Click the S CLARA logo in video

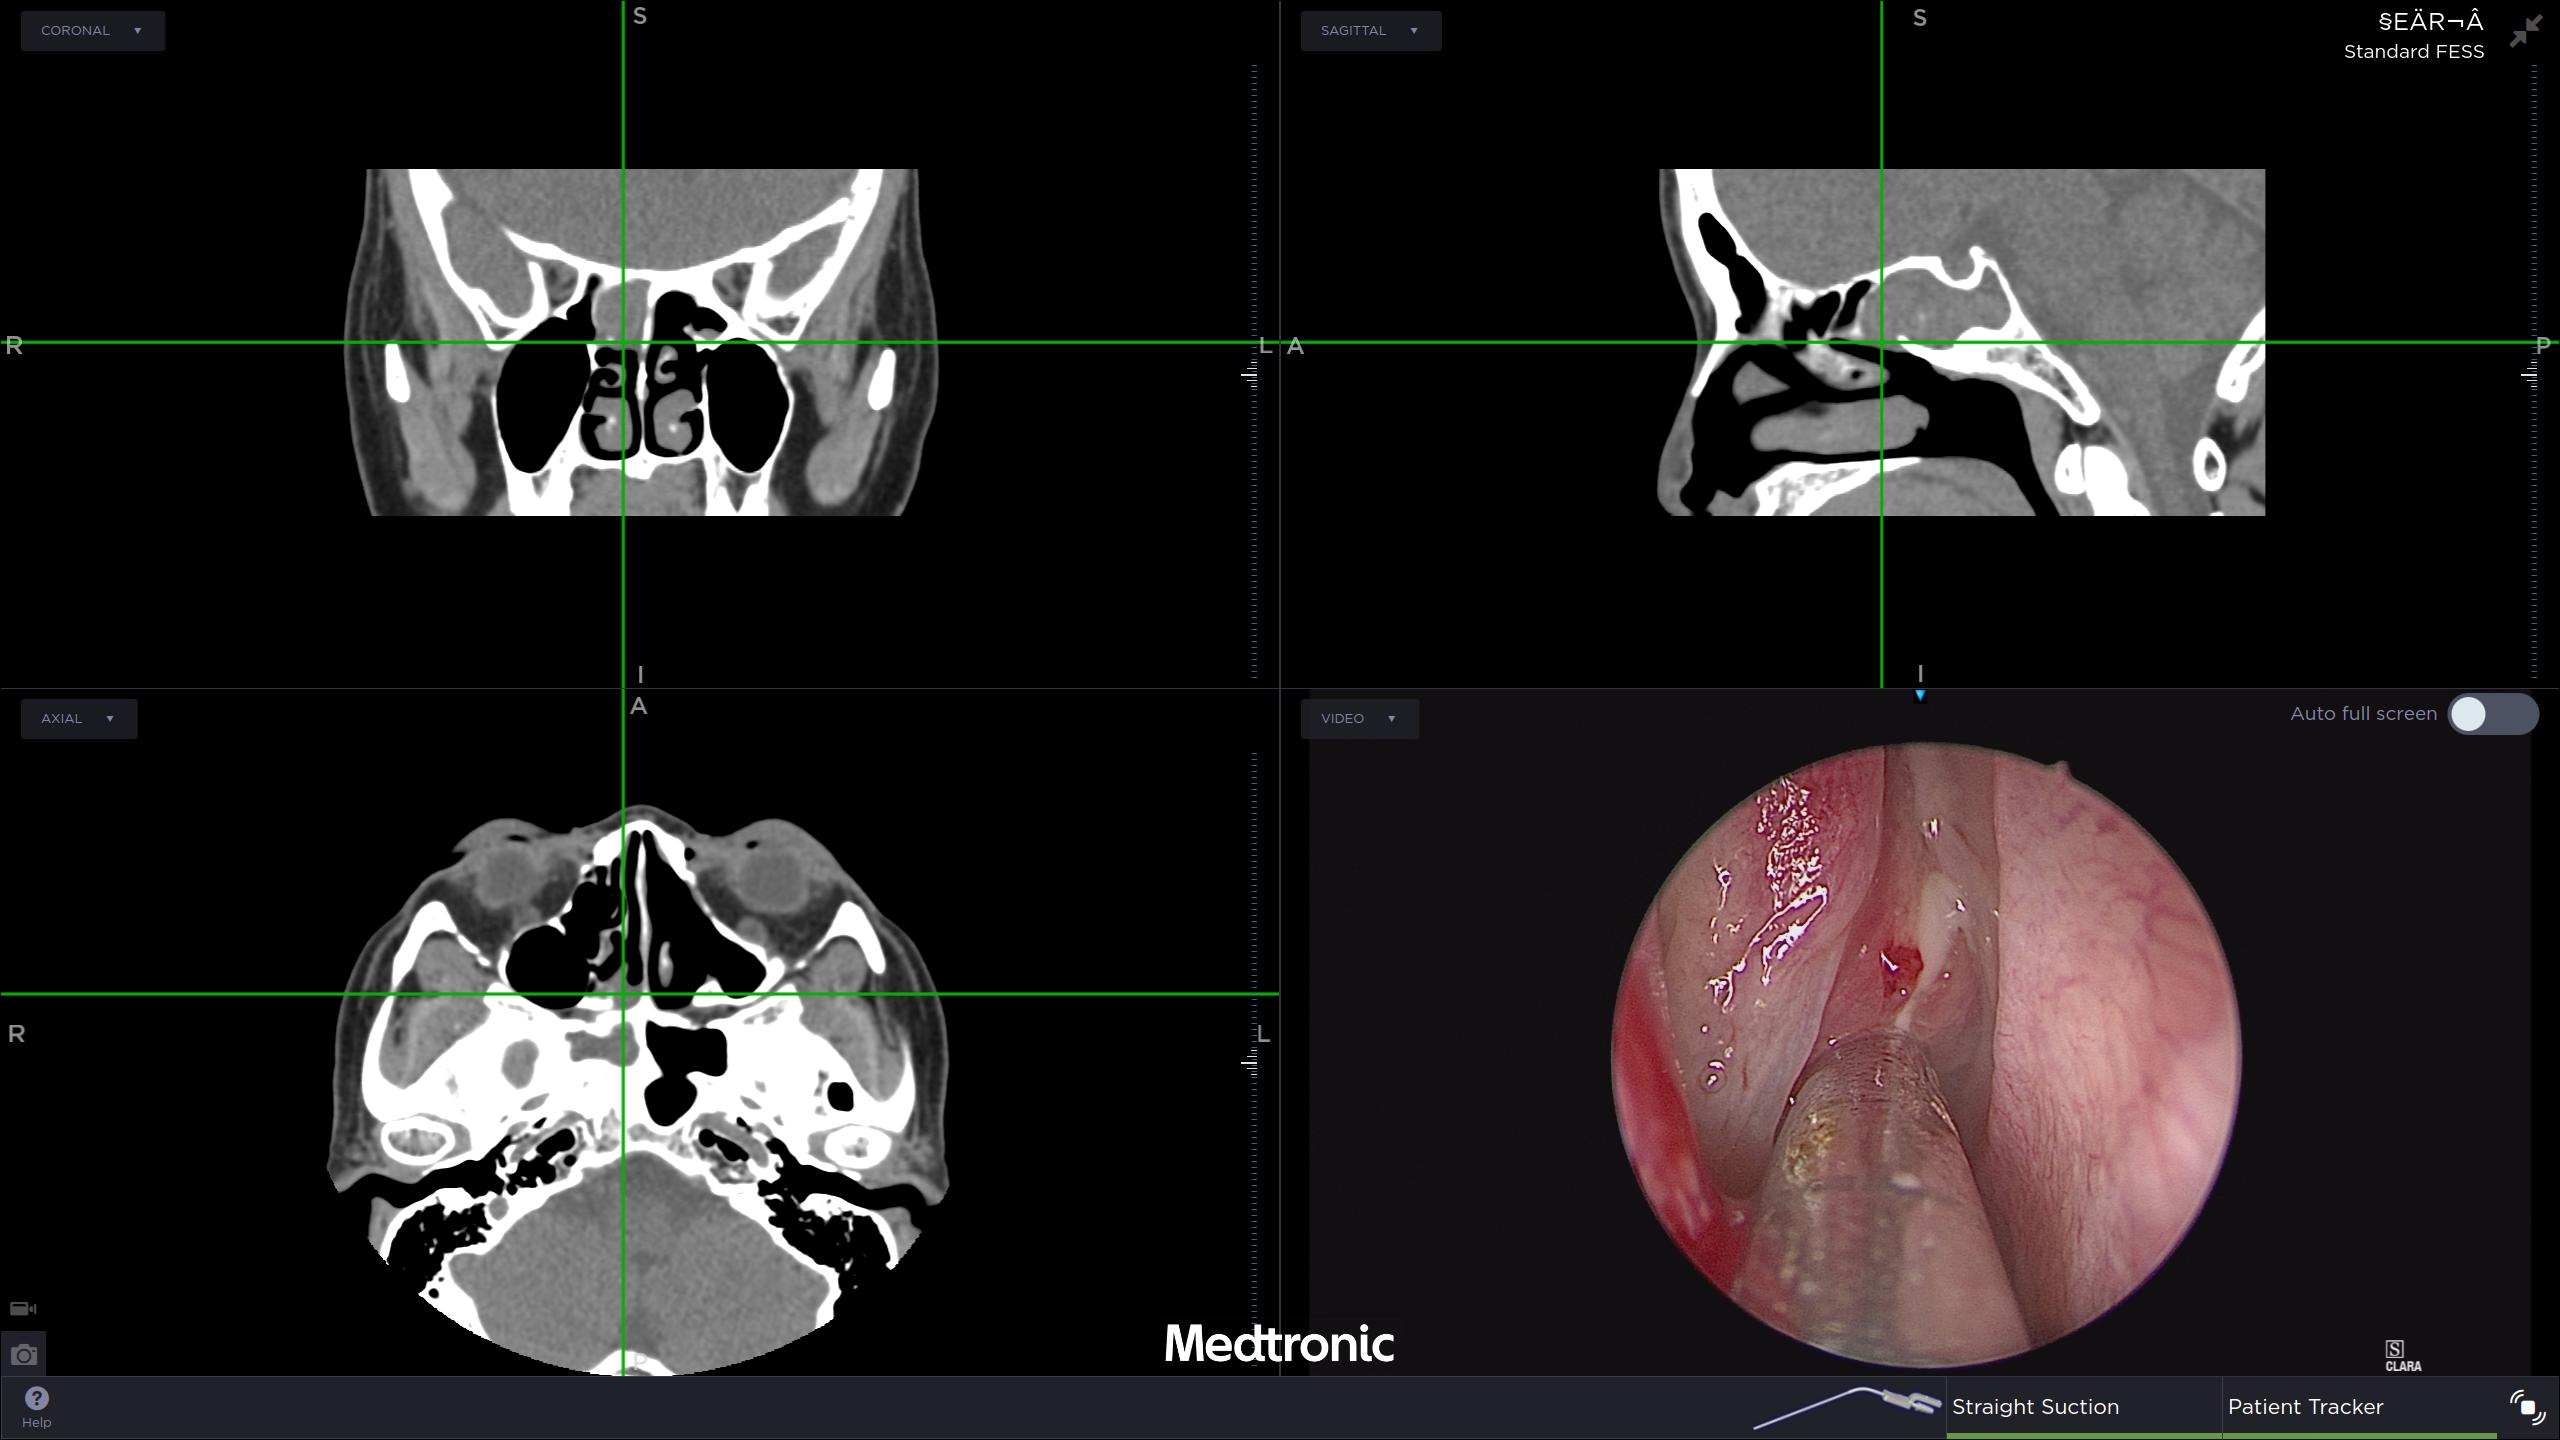pyautogui.click(x=2402, y=1356)
